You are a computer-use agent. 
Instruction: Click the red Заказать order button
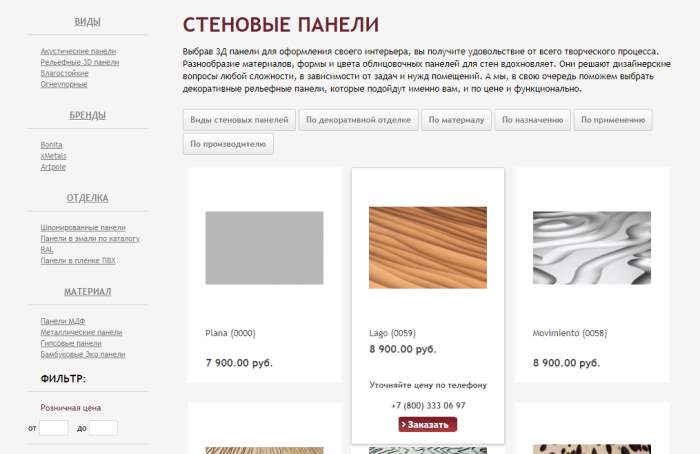pos(428,425)
